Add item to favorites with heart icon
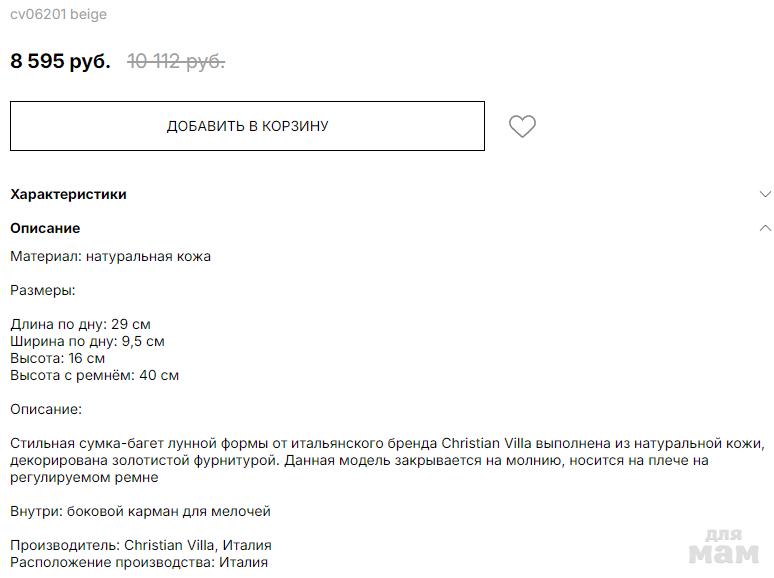This screenshot has width=774, height=578. coord(522,126)
